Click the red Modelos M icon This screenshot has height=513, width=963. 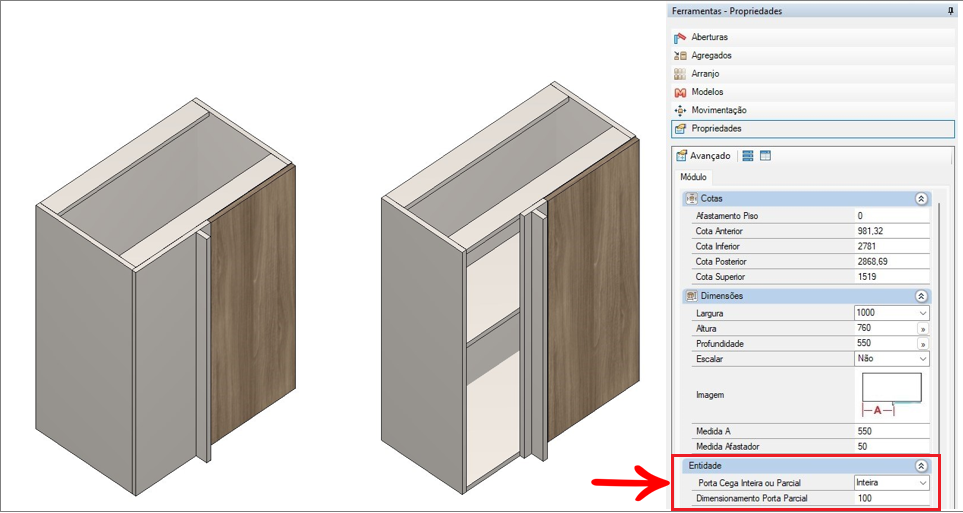680,93
